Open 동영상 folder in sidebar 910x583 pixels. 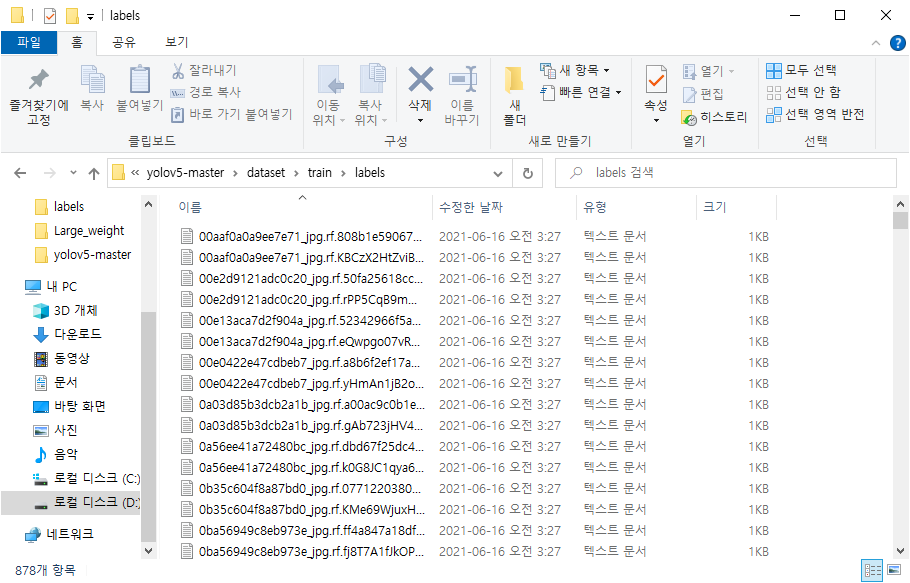[62, 359]
